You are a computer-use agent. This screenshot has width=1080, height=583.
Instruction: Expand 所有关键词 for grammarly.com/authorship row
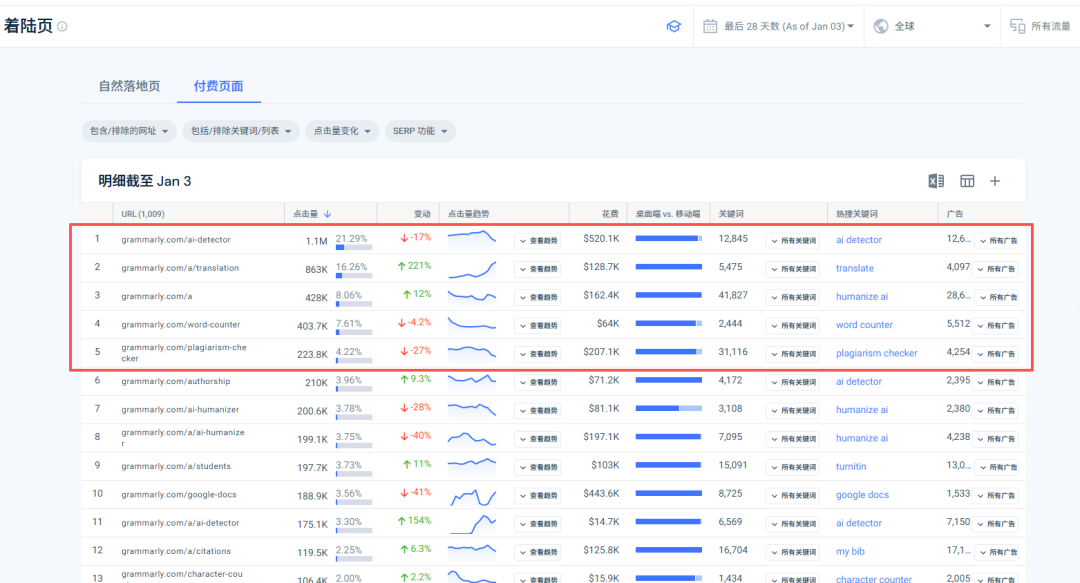pyautogui.click(x=792, y=382)
